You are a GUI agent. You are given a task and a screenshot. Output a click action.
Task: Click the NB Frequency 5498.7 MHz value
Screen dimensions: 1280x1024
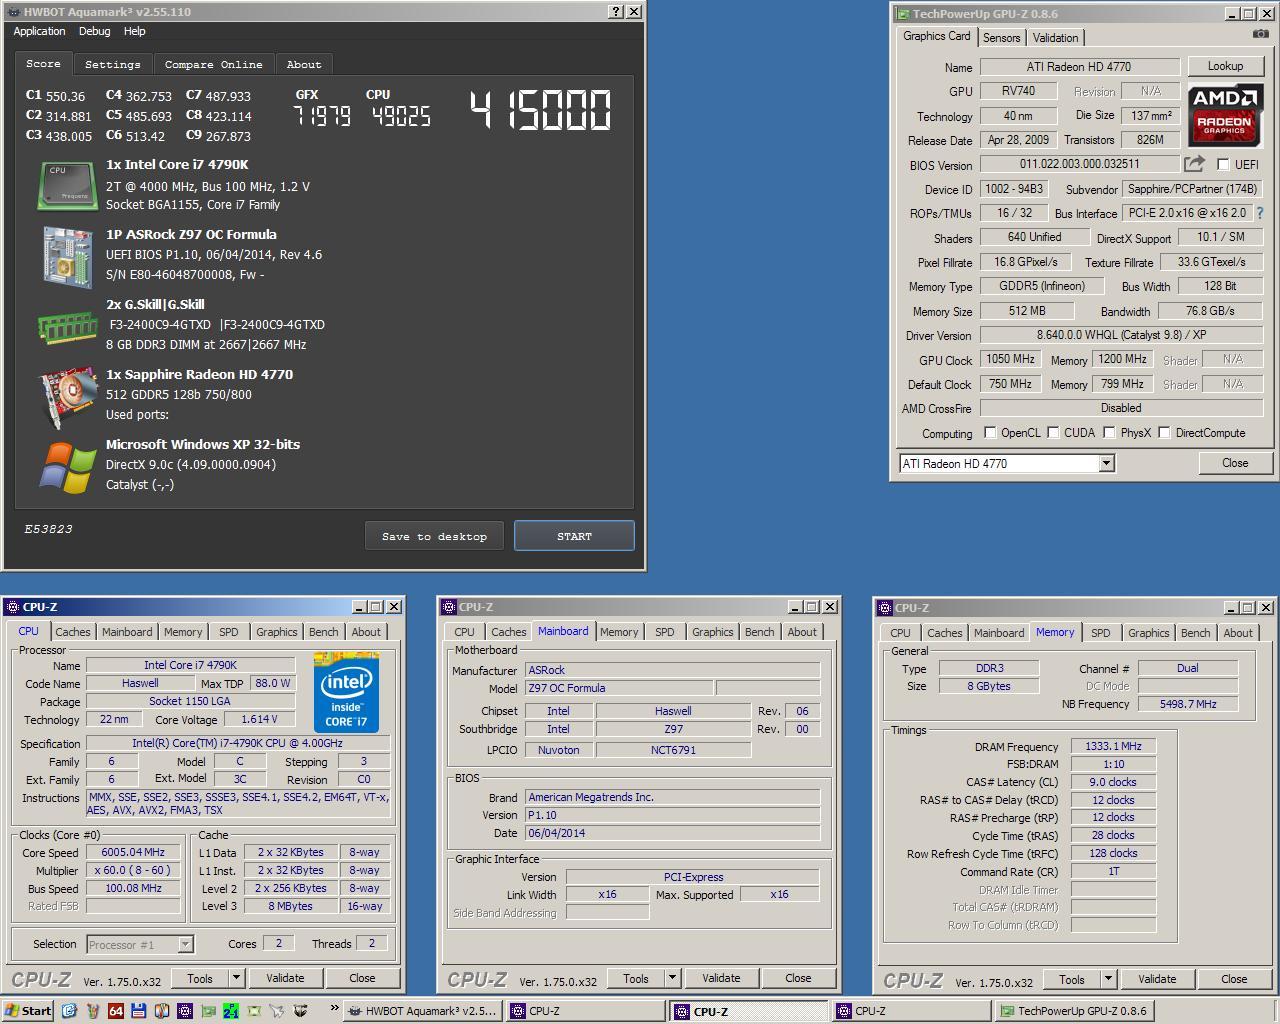1188,704
